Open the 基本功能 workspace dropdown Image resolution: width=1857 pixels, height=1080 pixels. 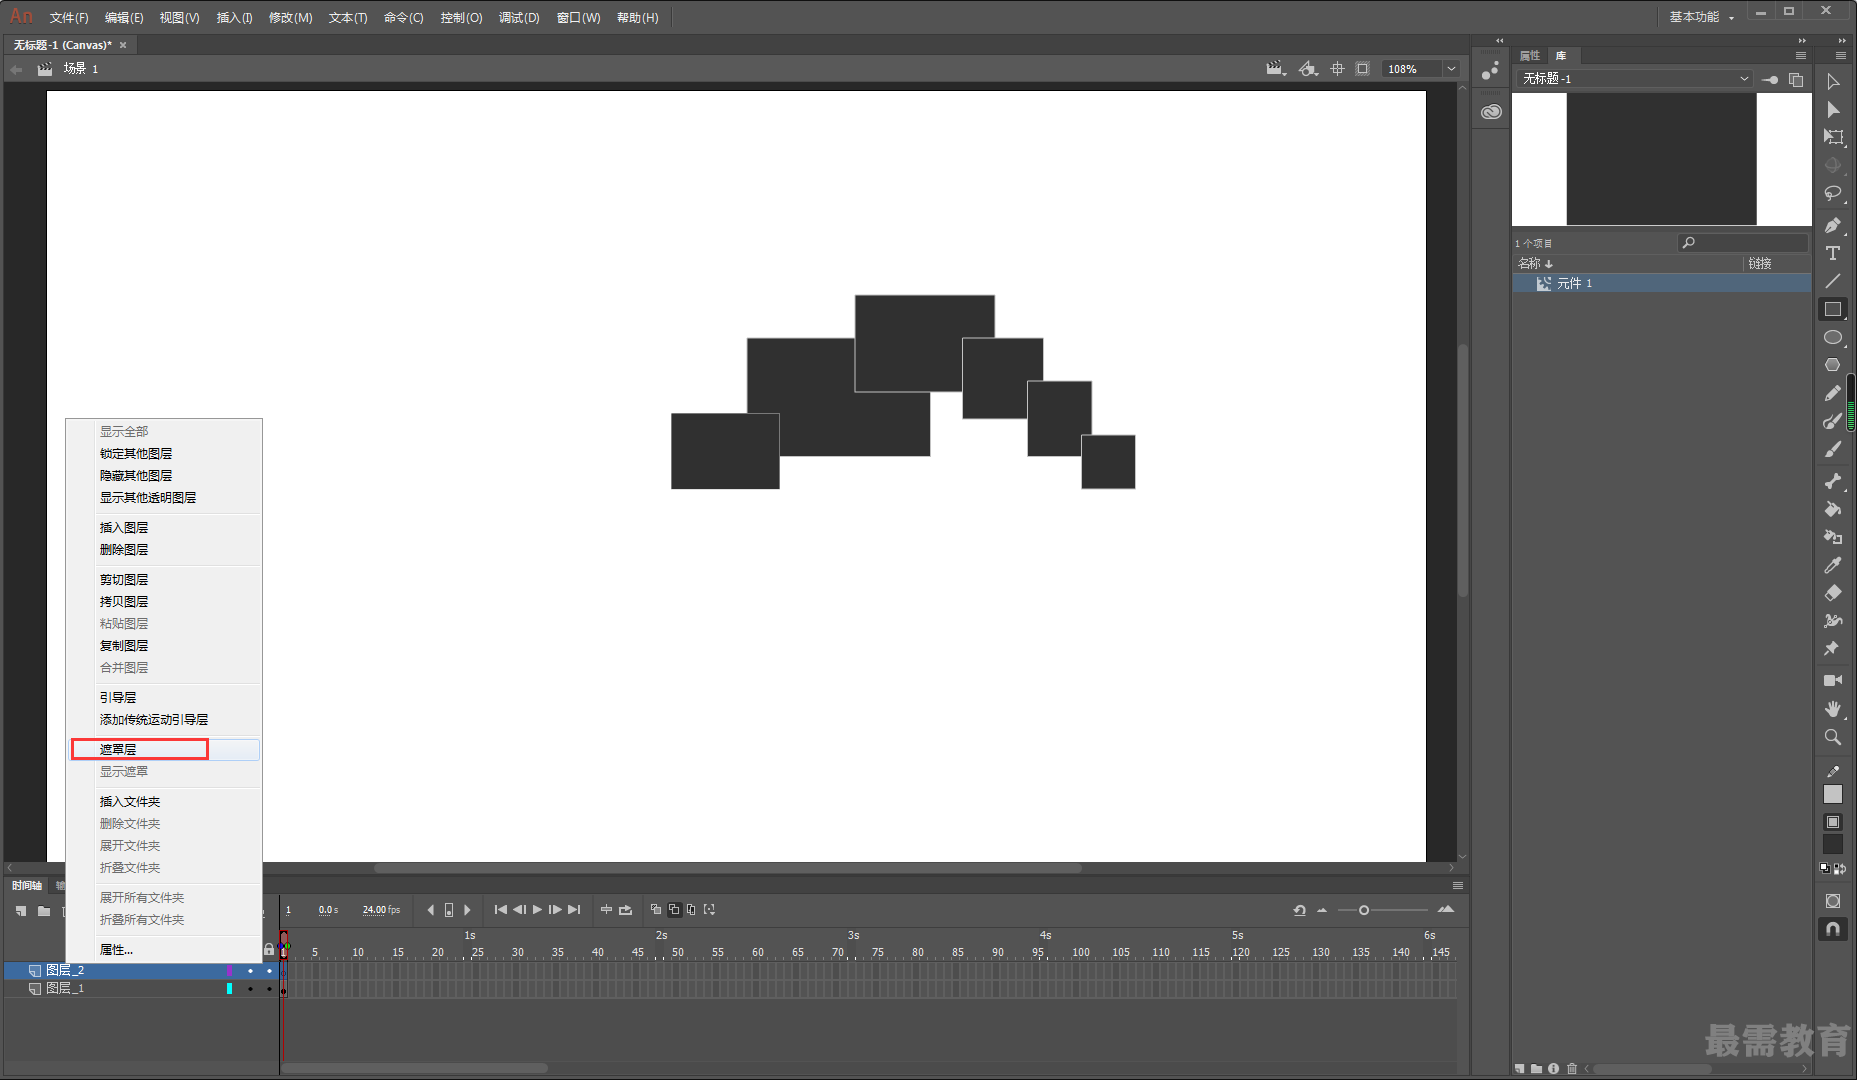point(1701,17)
